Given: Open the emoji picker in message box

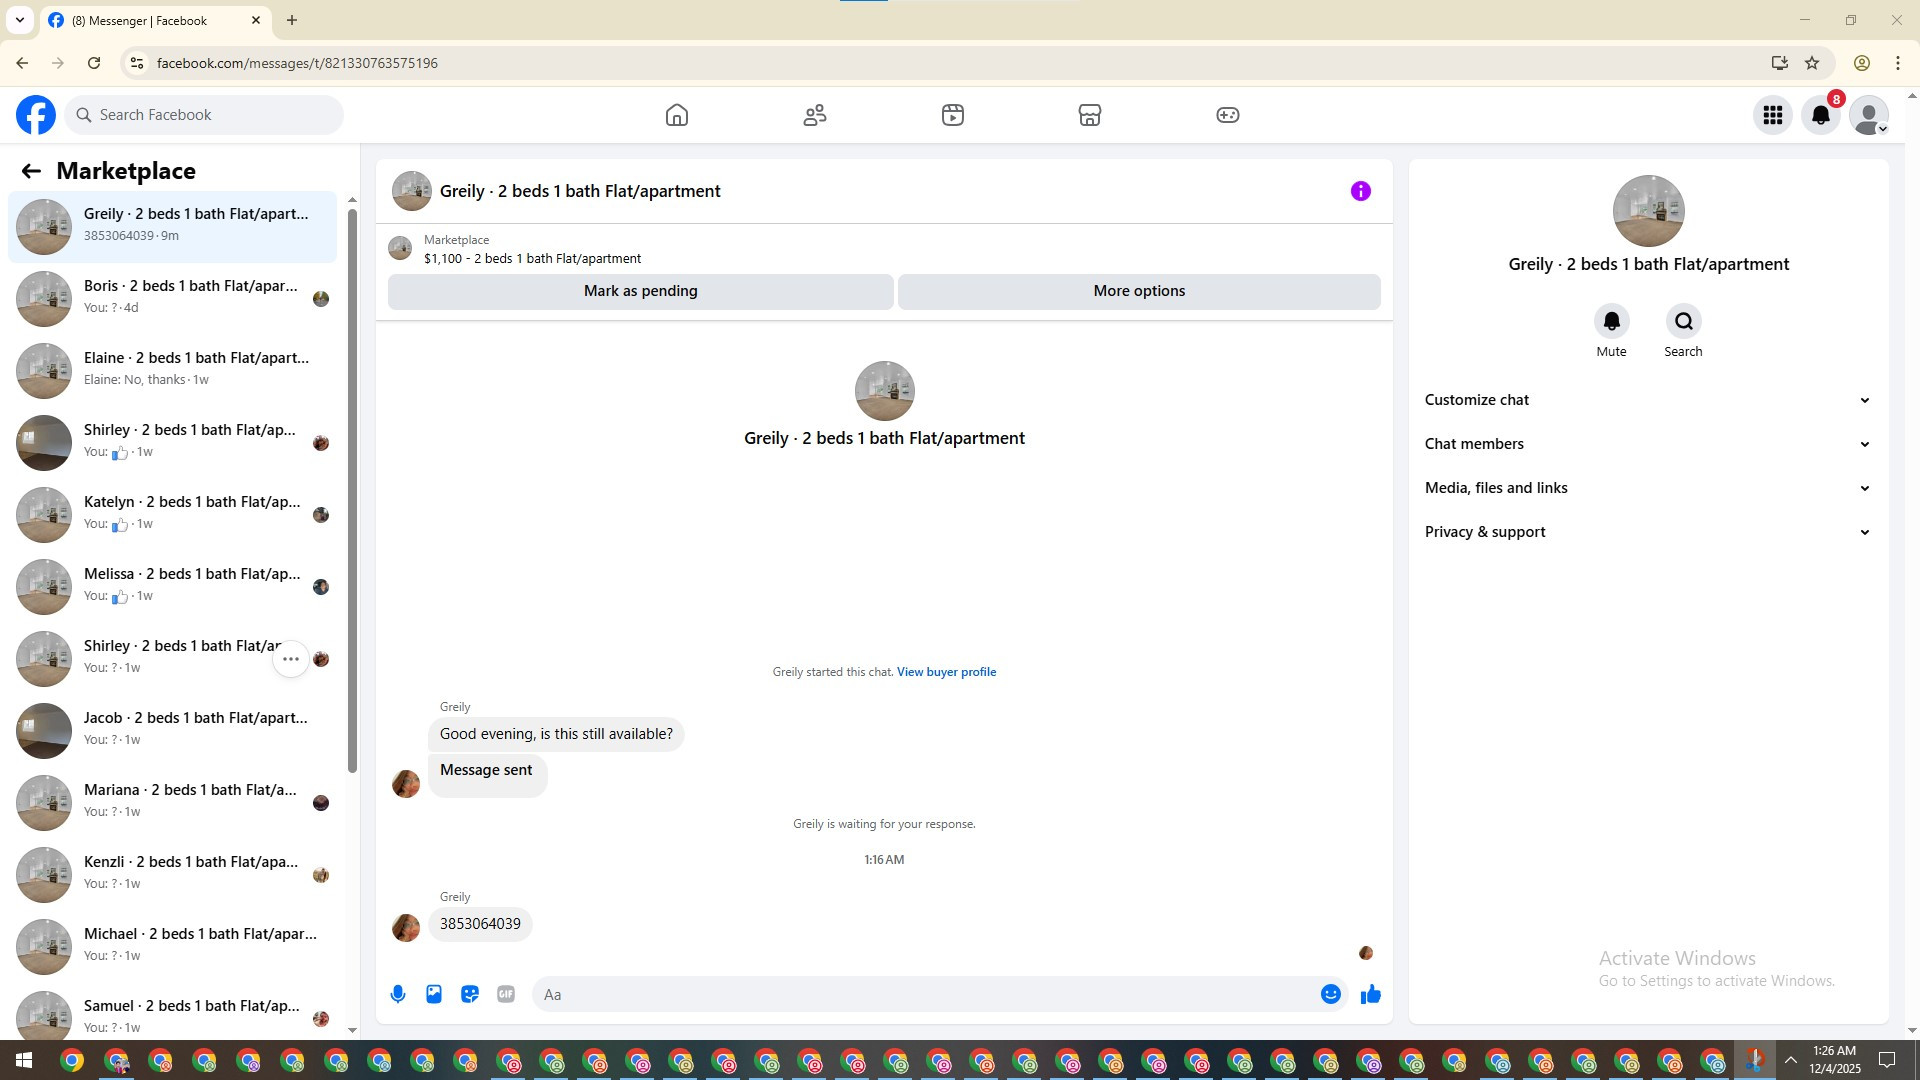Looking at the screenshot, I should [x=1330, y=994].
